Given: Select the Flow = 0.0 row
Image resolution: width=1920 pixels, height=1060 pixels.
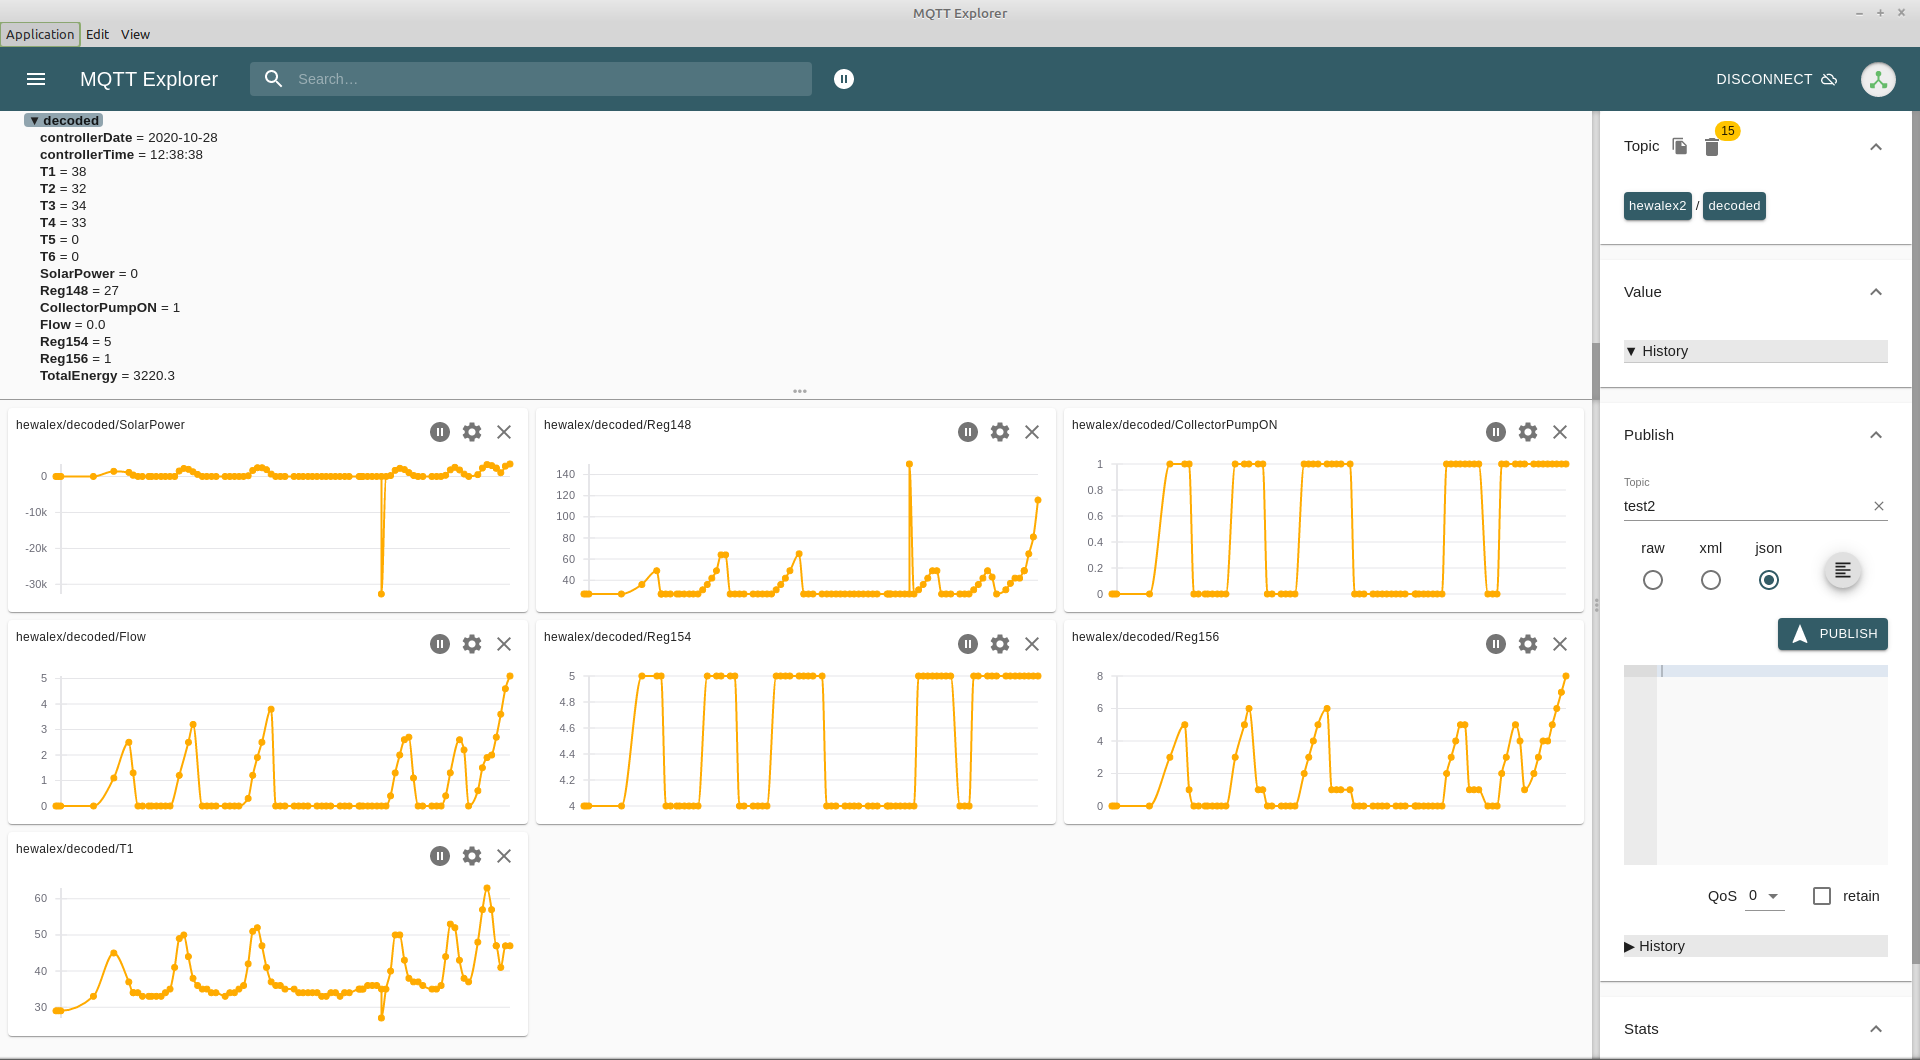Looking at the screenshot, I should [x=72, y=325].
